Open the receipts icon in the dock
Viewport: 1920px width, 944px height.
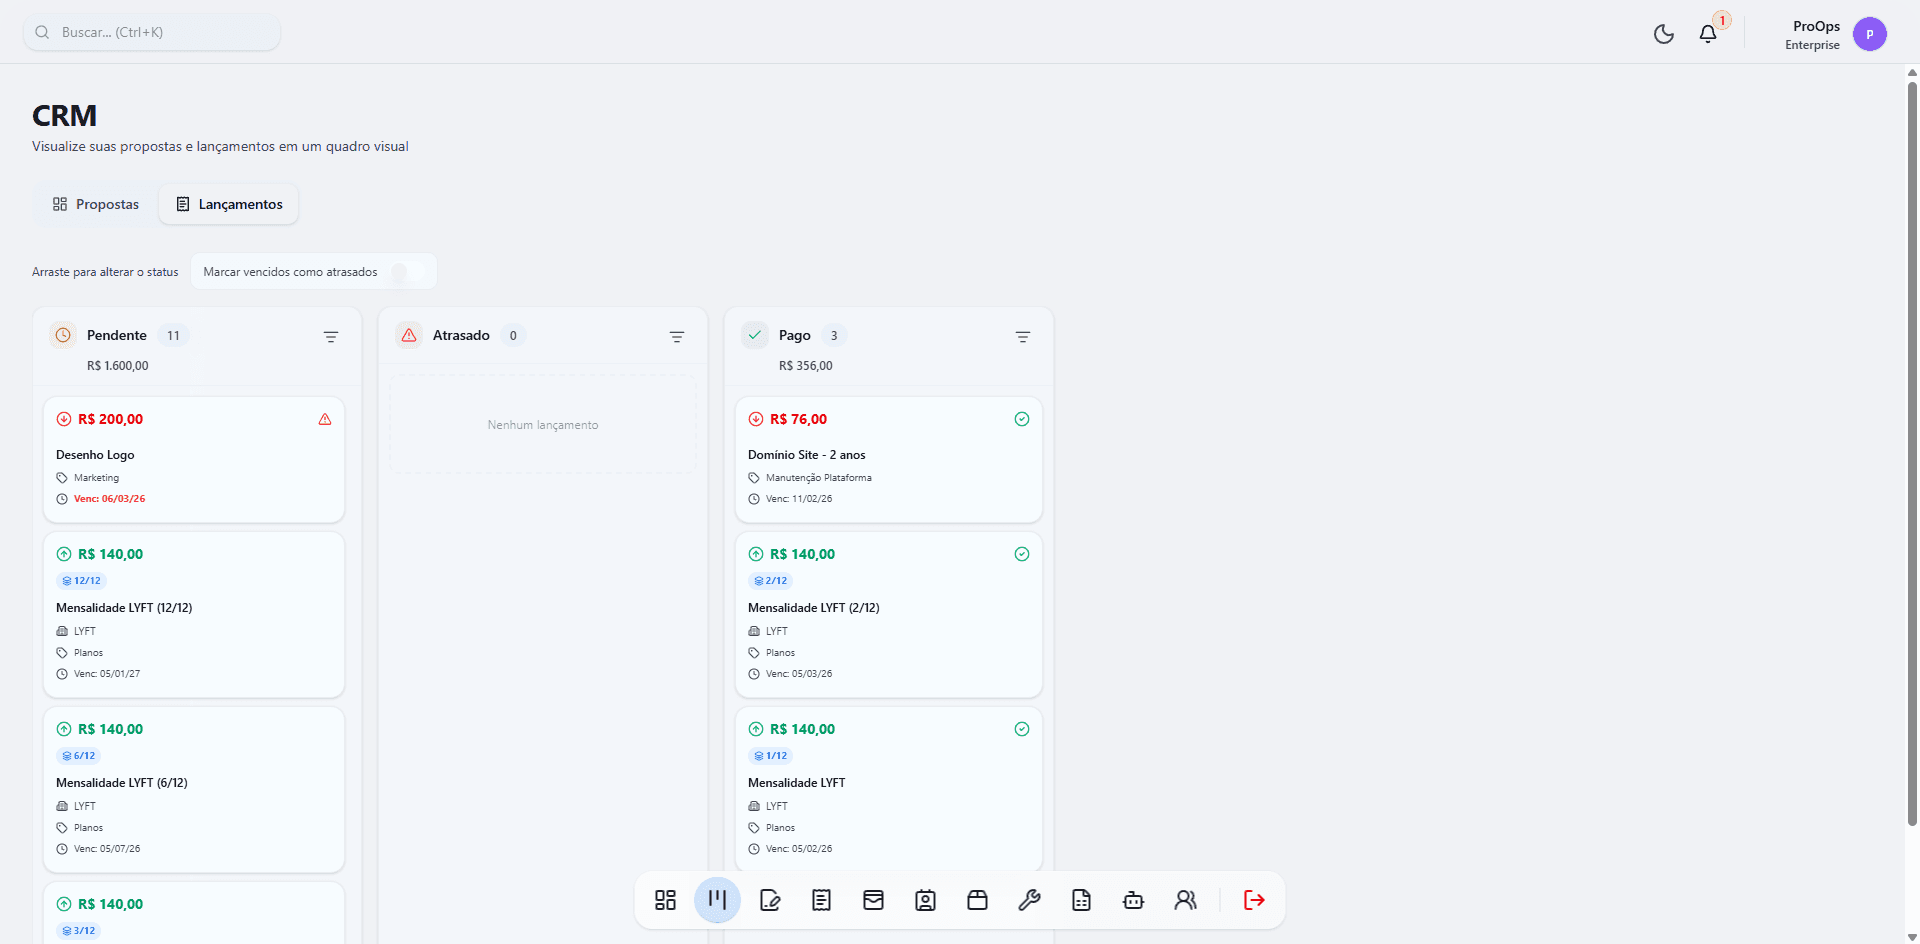click(821, 900)
